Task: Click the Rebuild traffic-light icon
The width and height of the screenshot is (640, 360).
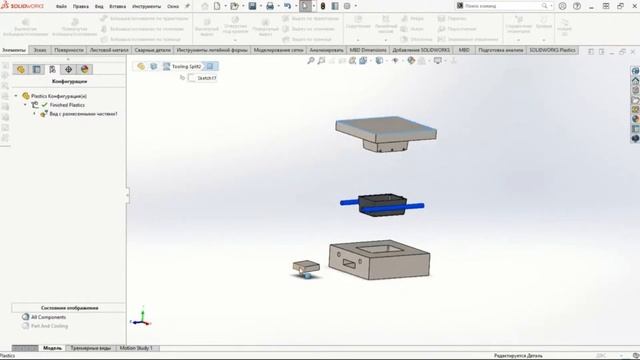Action: pos(322,6)
